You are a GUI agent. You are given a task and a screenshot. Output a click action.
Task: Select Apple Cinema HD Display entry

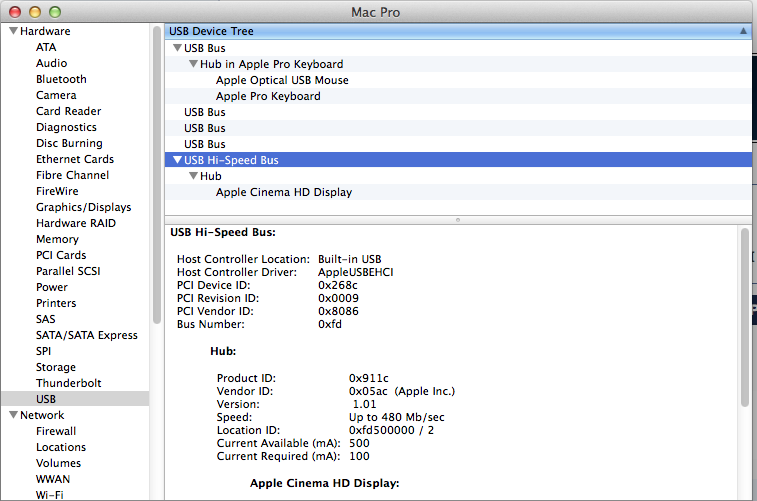(x=284, y=192)
